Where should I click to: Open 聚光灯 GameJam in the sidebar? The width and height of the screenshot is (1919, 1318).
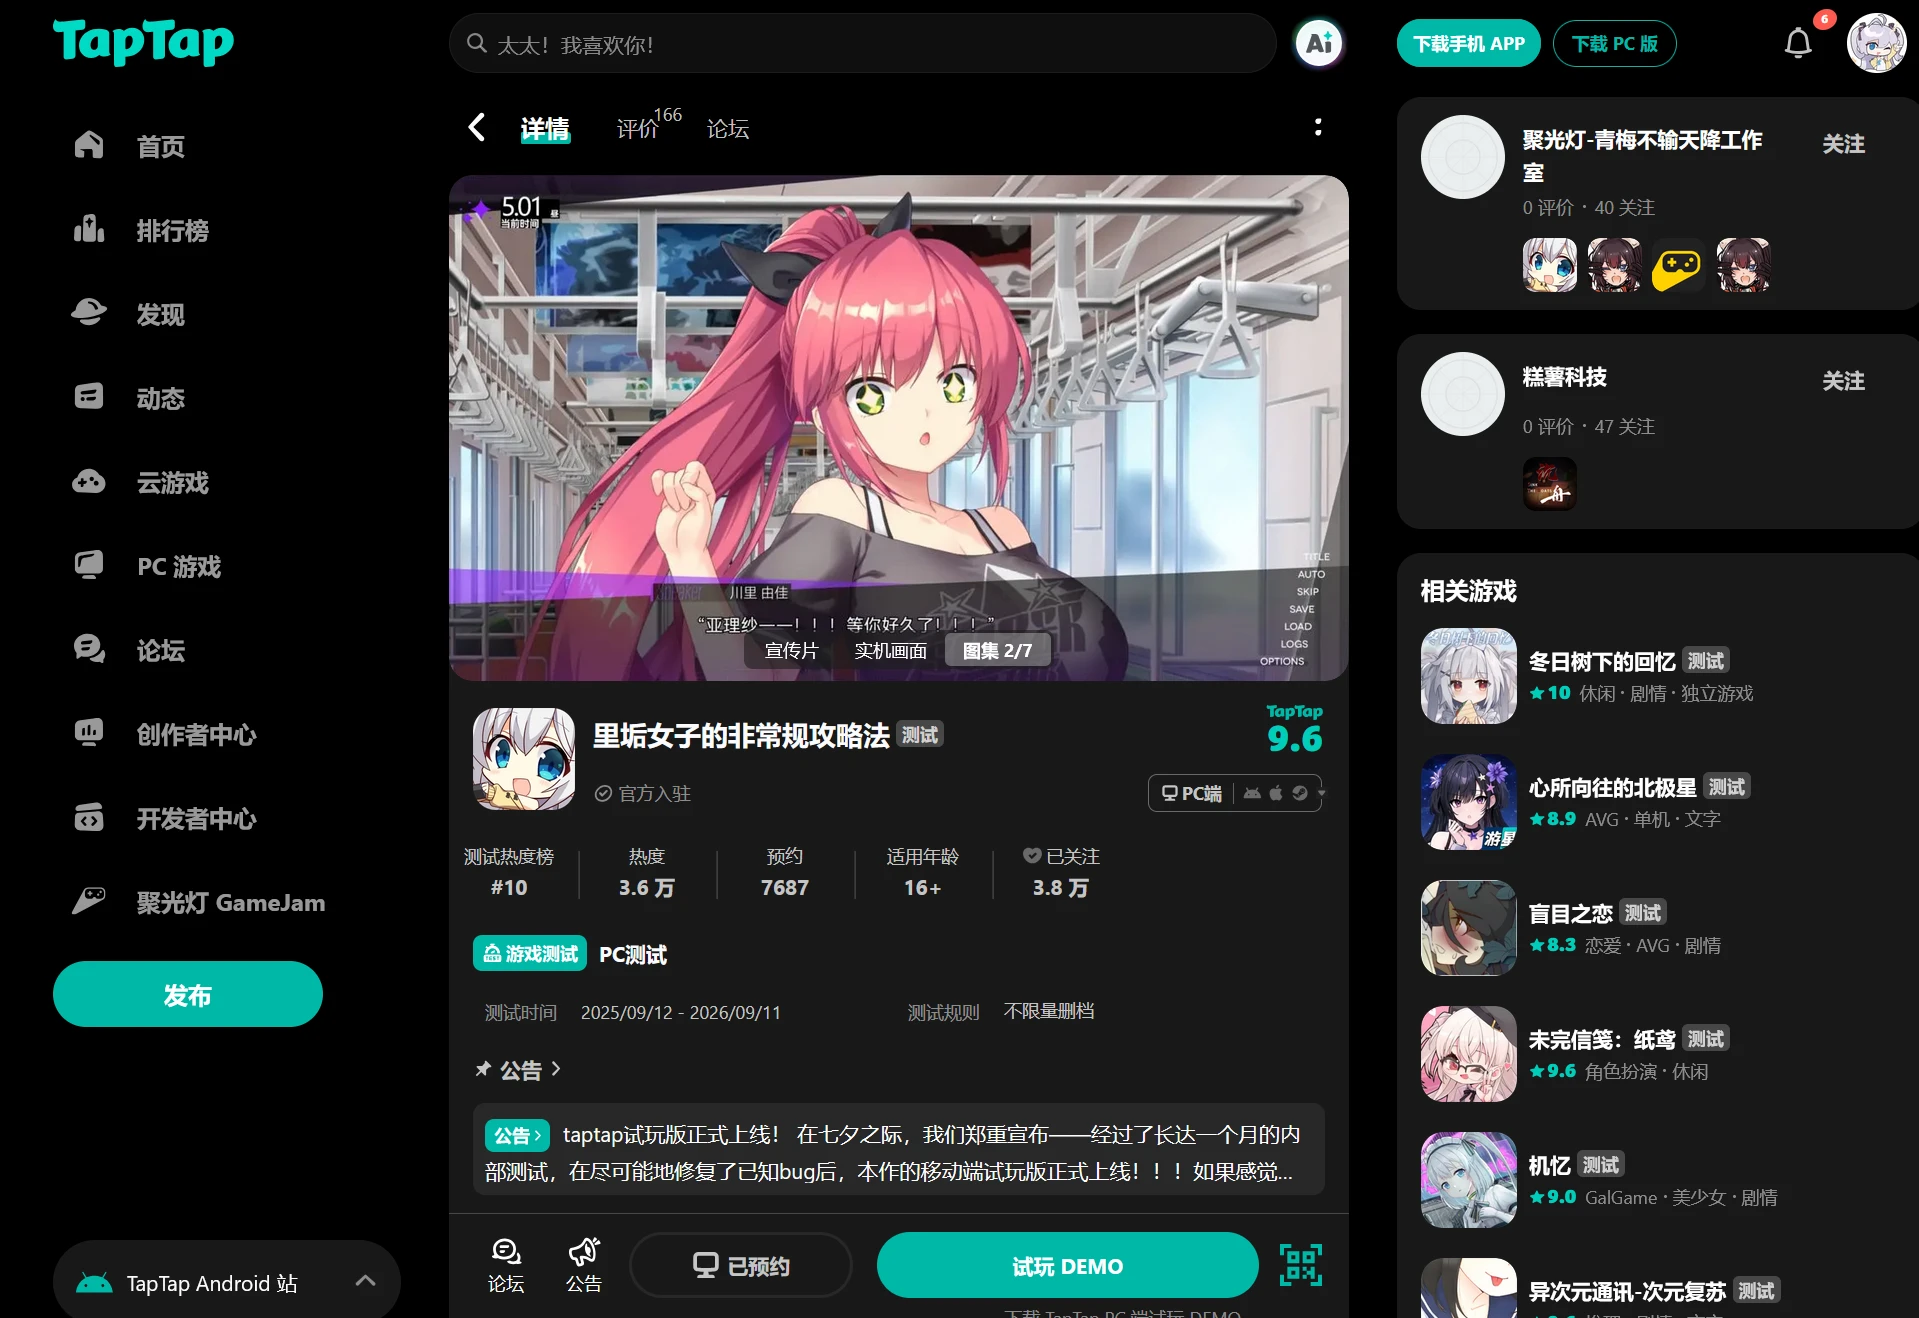[x=231, y=903]
